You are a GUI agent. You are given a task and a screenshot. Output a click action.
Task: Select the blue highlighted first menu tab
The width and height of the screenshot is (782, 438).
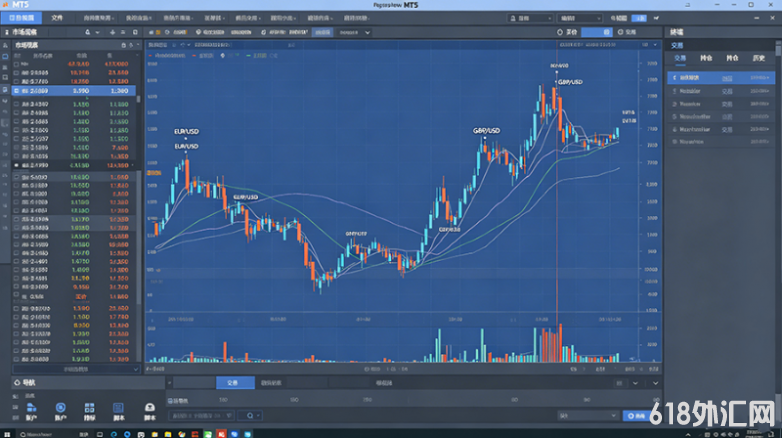point(21,18)
